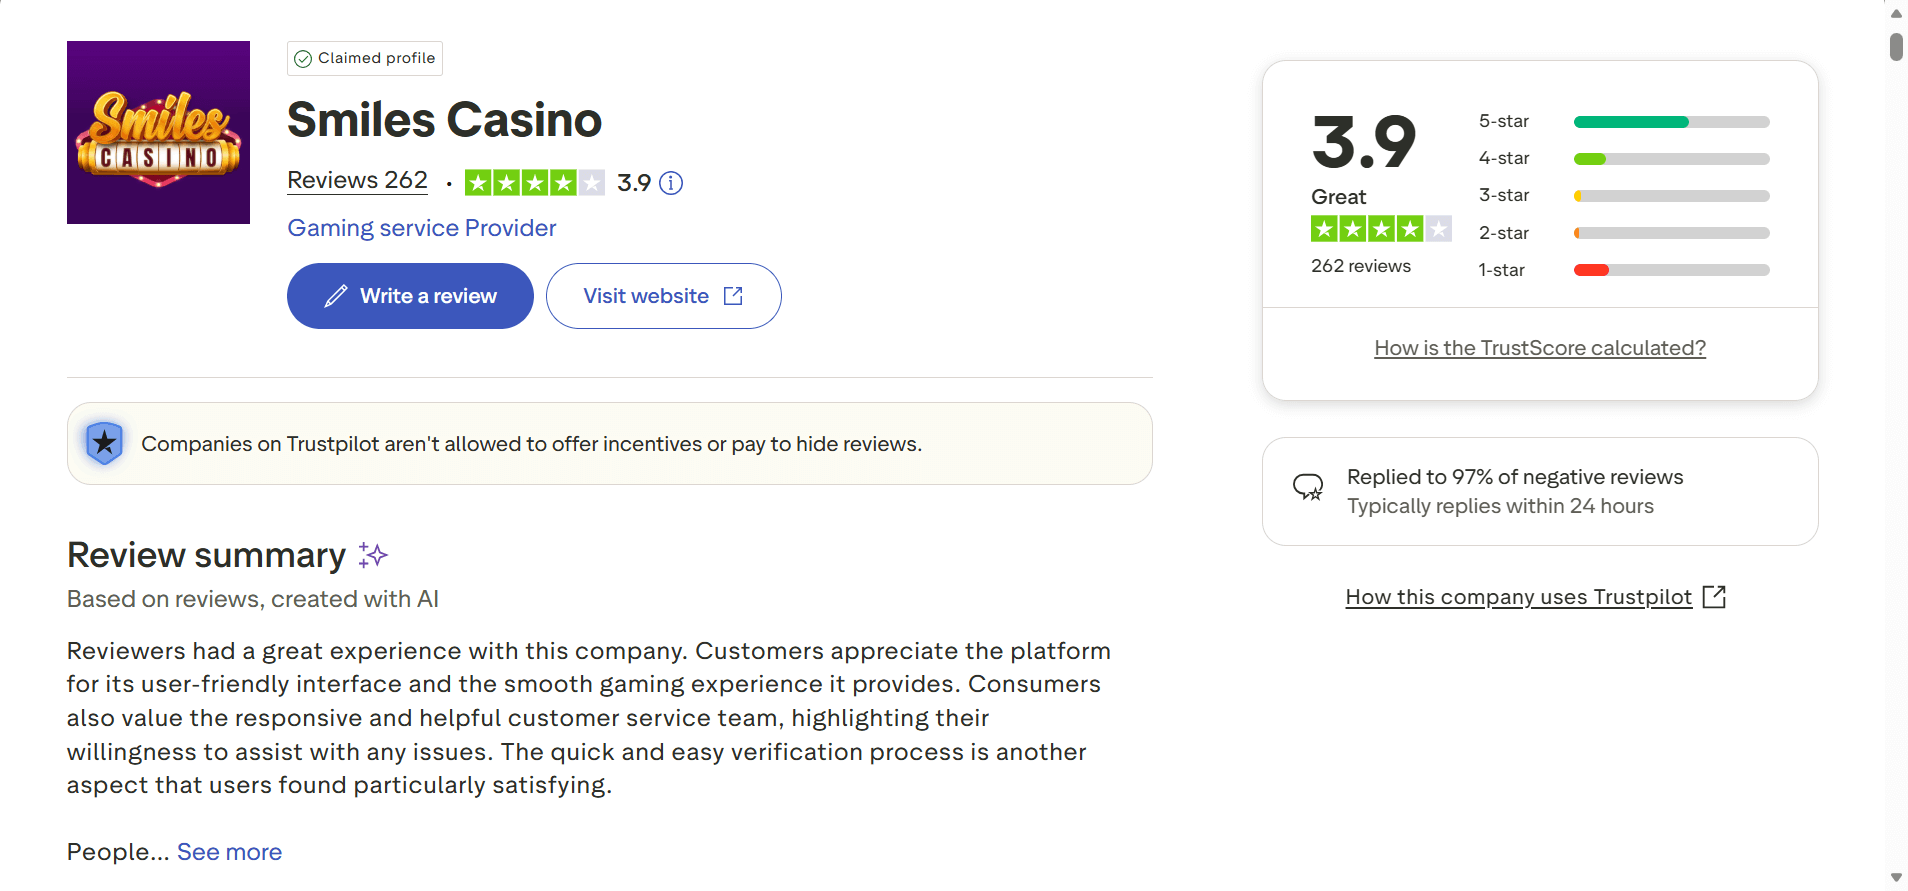
Task: Click the blue star shield badge icon
Action: pyautogui.click(x=104, y=443)
